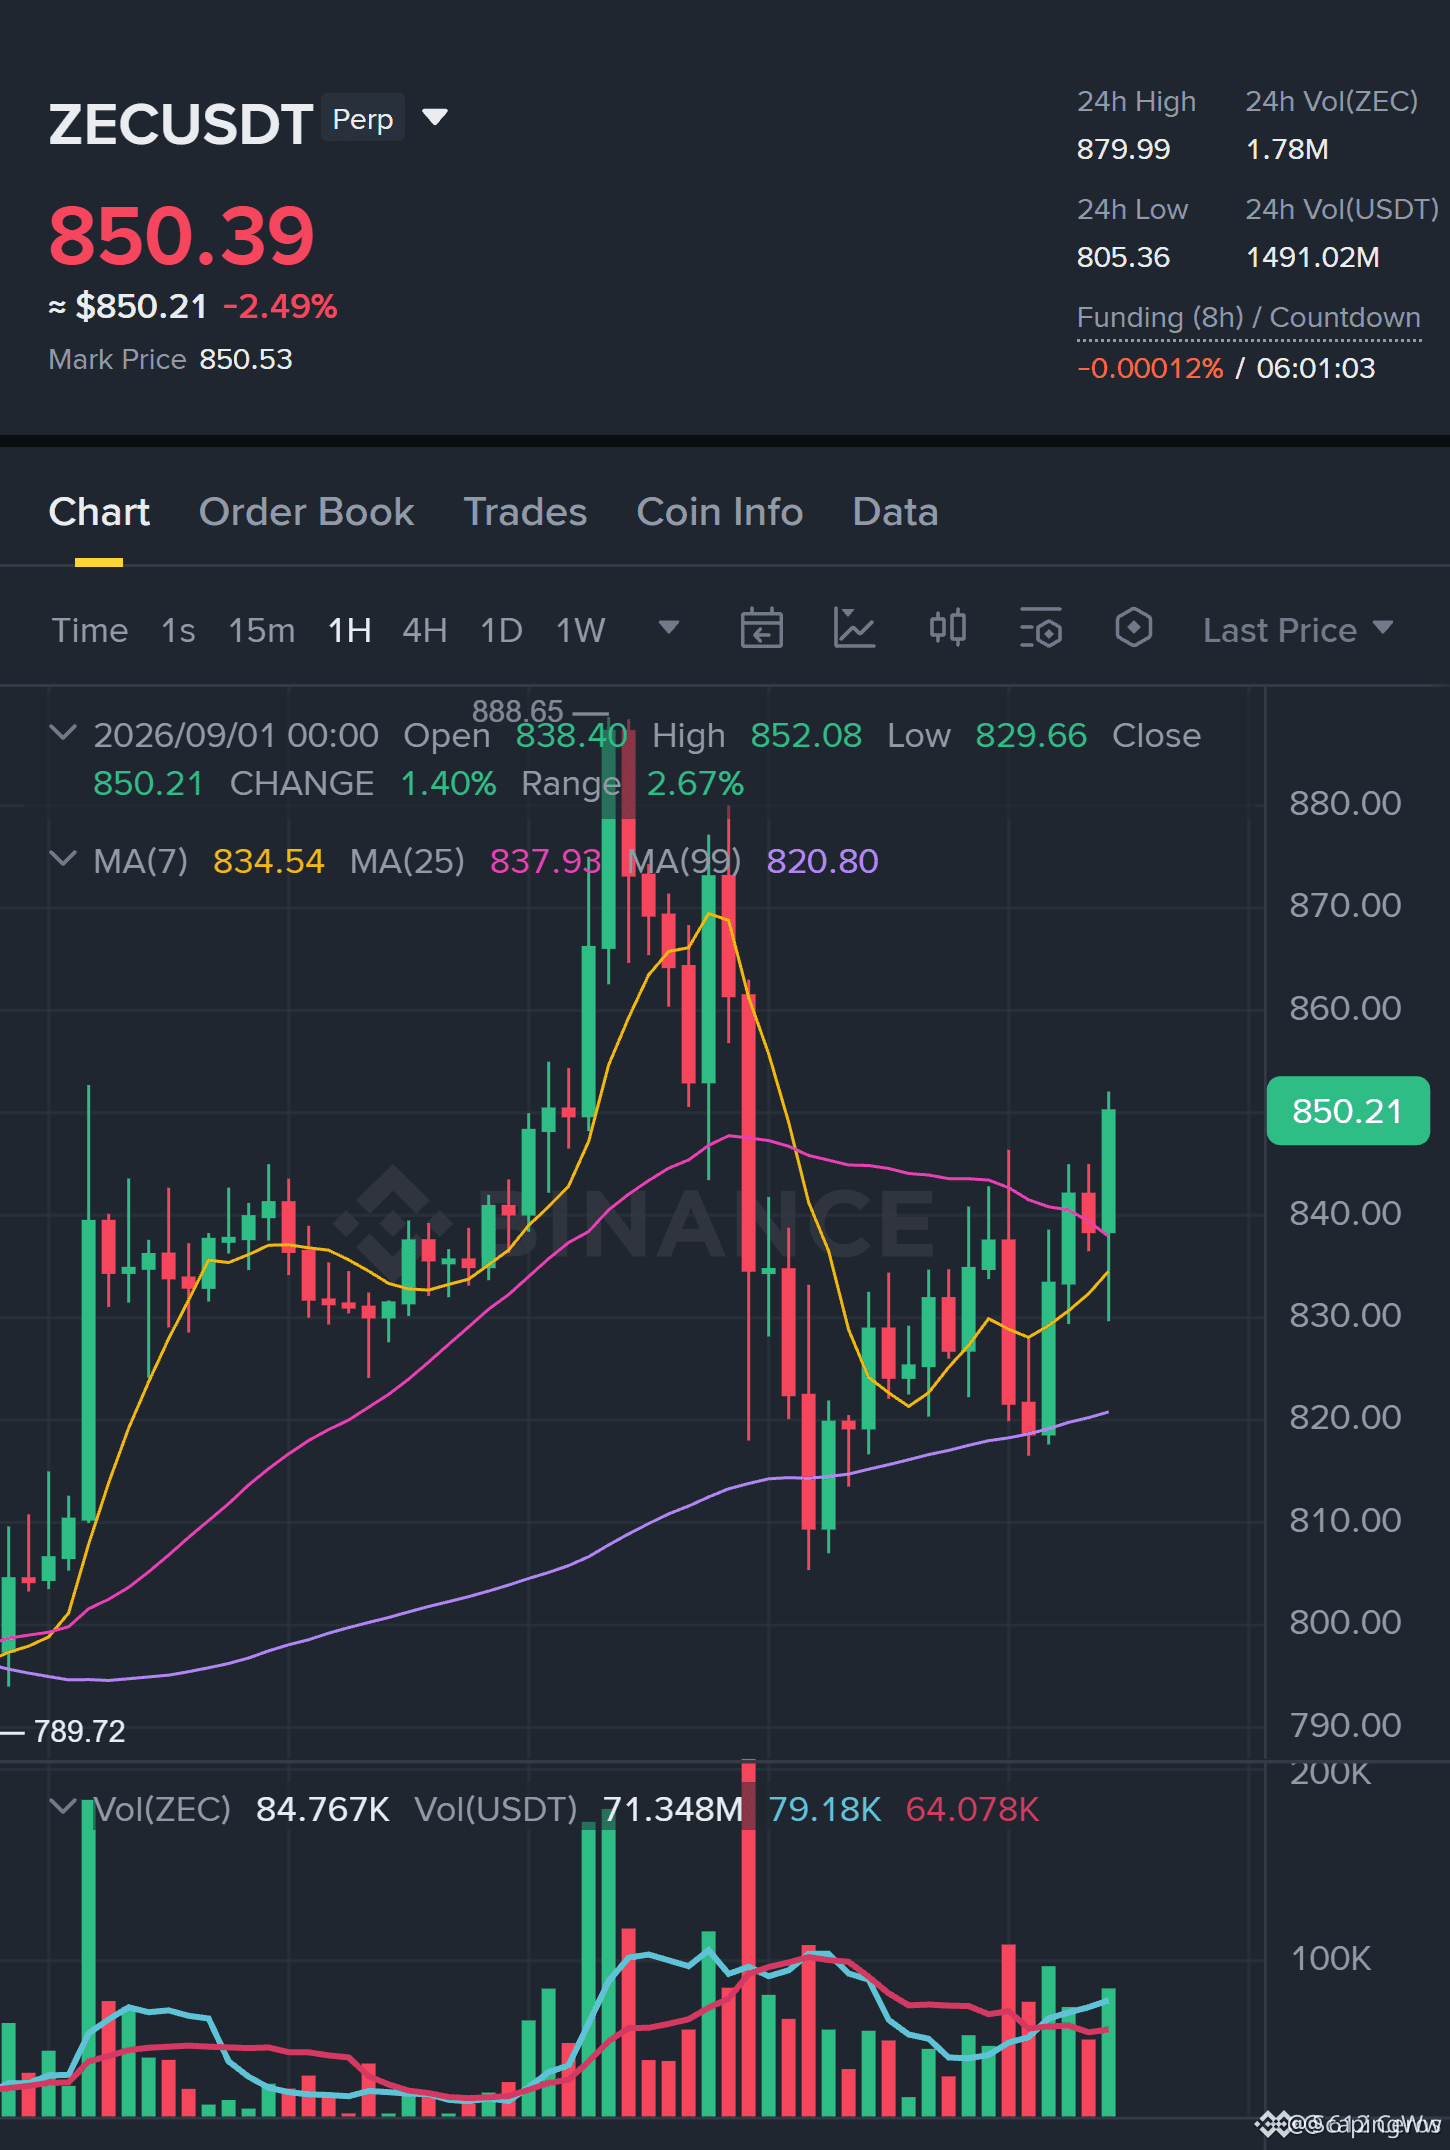1450x2150 pixels.
Task: Click the Perp contract badge
Action: (363, 119)
